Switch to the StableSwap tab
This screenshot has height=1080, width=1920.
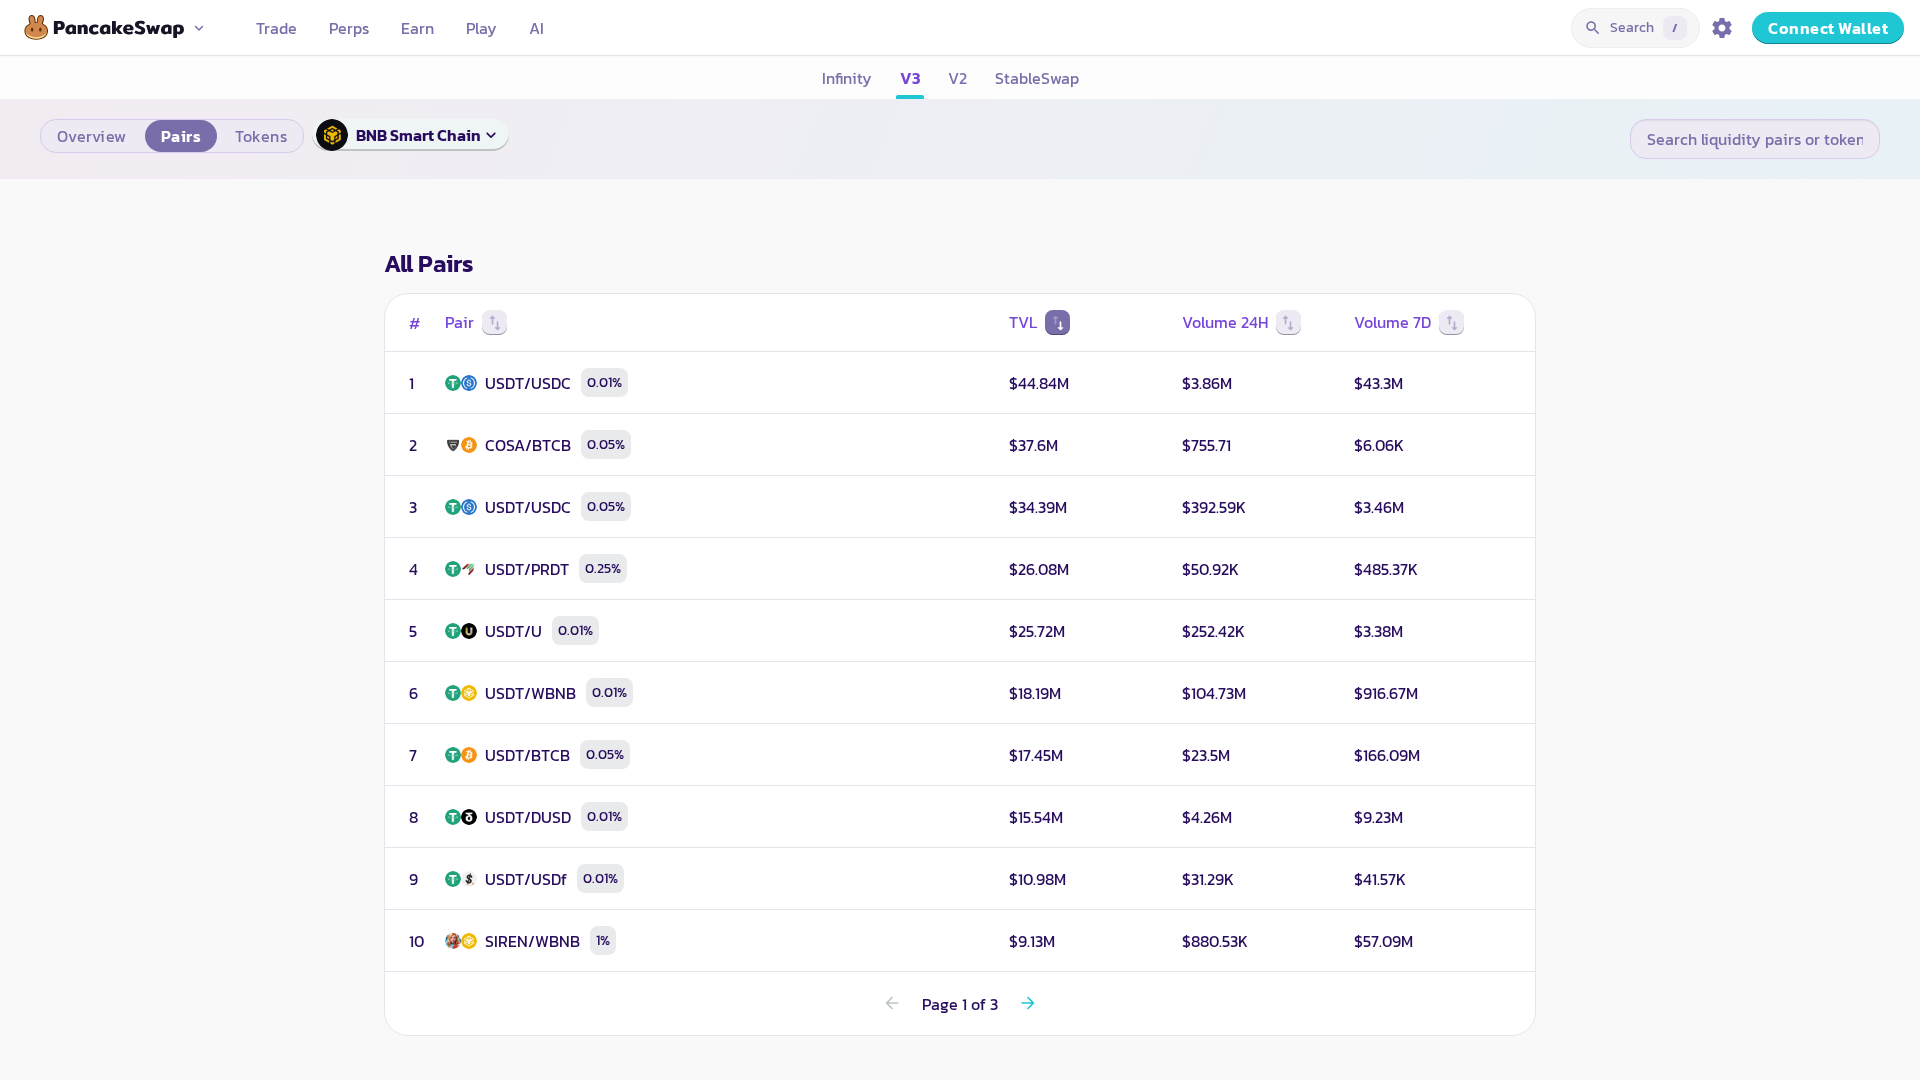tap(1037, 78)
